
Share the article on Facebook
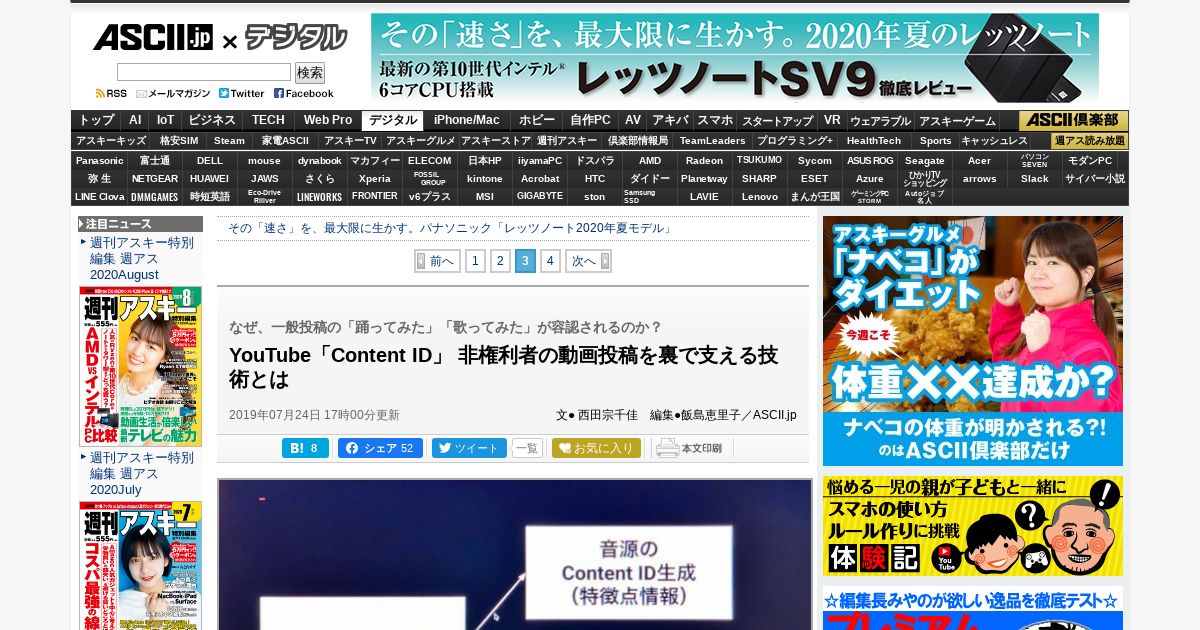click(x=380, y=448)
